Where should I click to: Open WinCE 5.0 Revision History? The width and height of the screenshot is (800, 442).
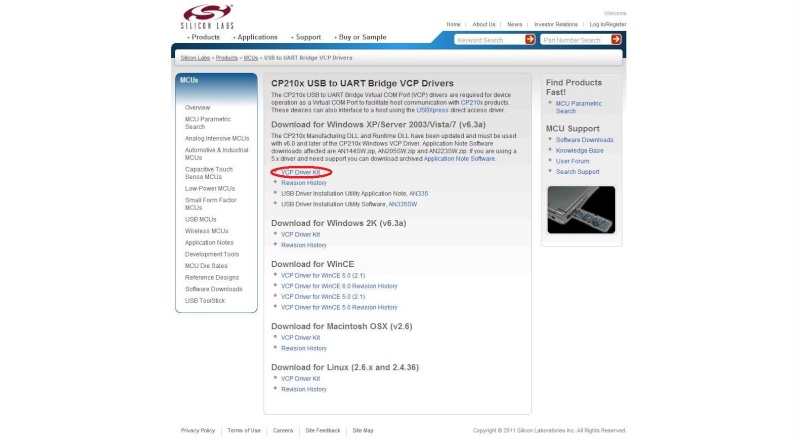pyautogui.click(x=339, y=308)
